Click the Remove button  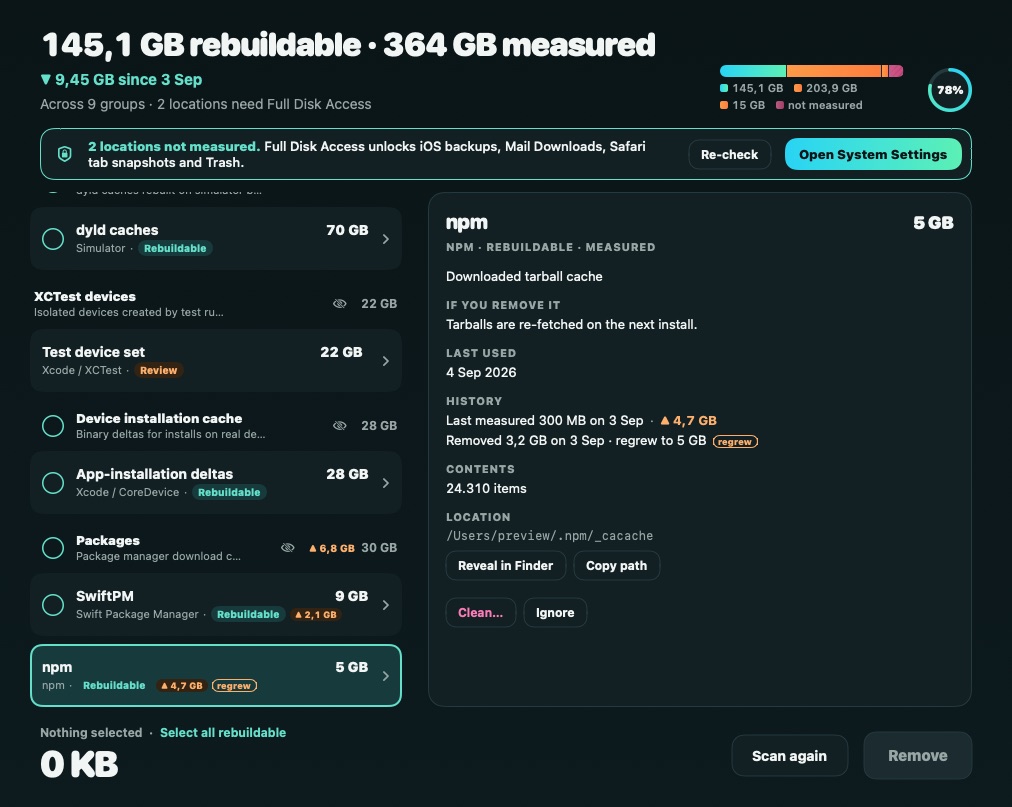click(917, 755)
